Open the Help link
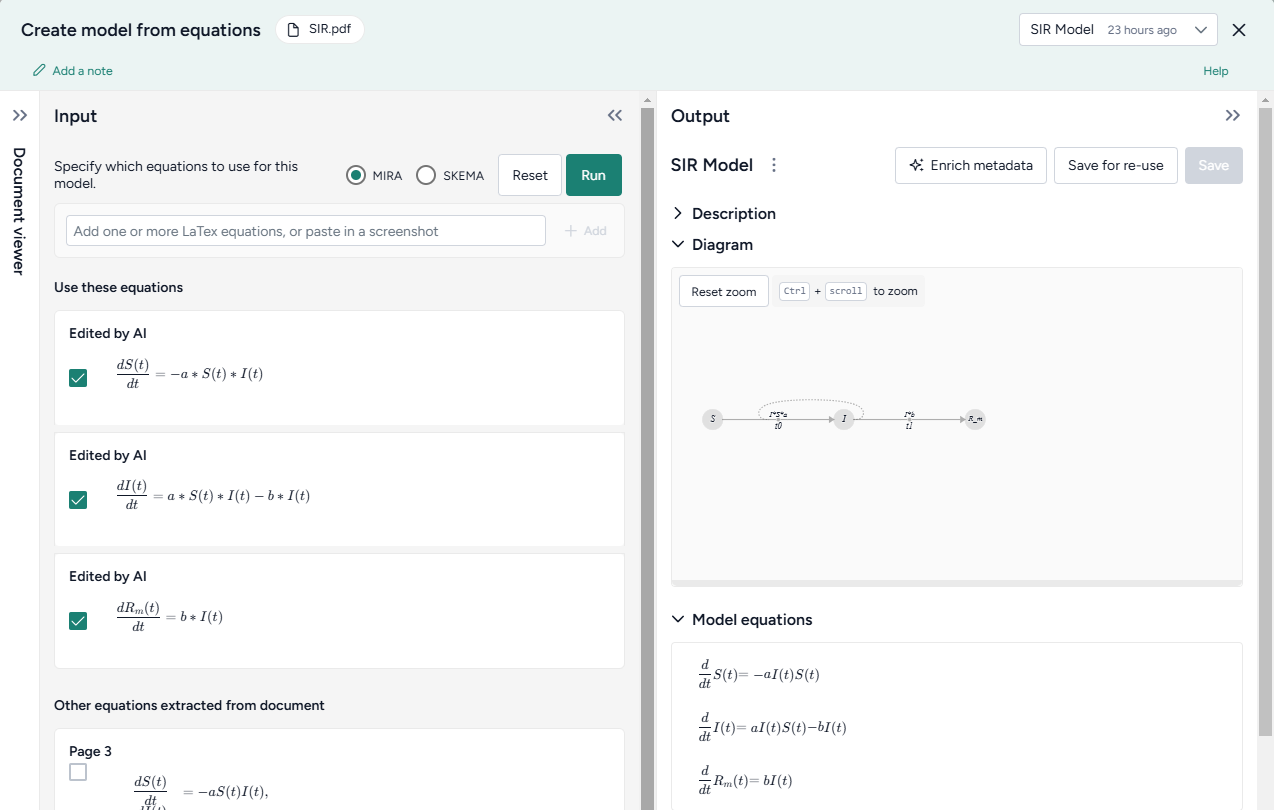 (1215, 71)
